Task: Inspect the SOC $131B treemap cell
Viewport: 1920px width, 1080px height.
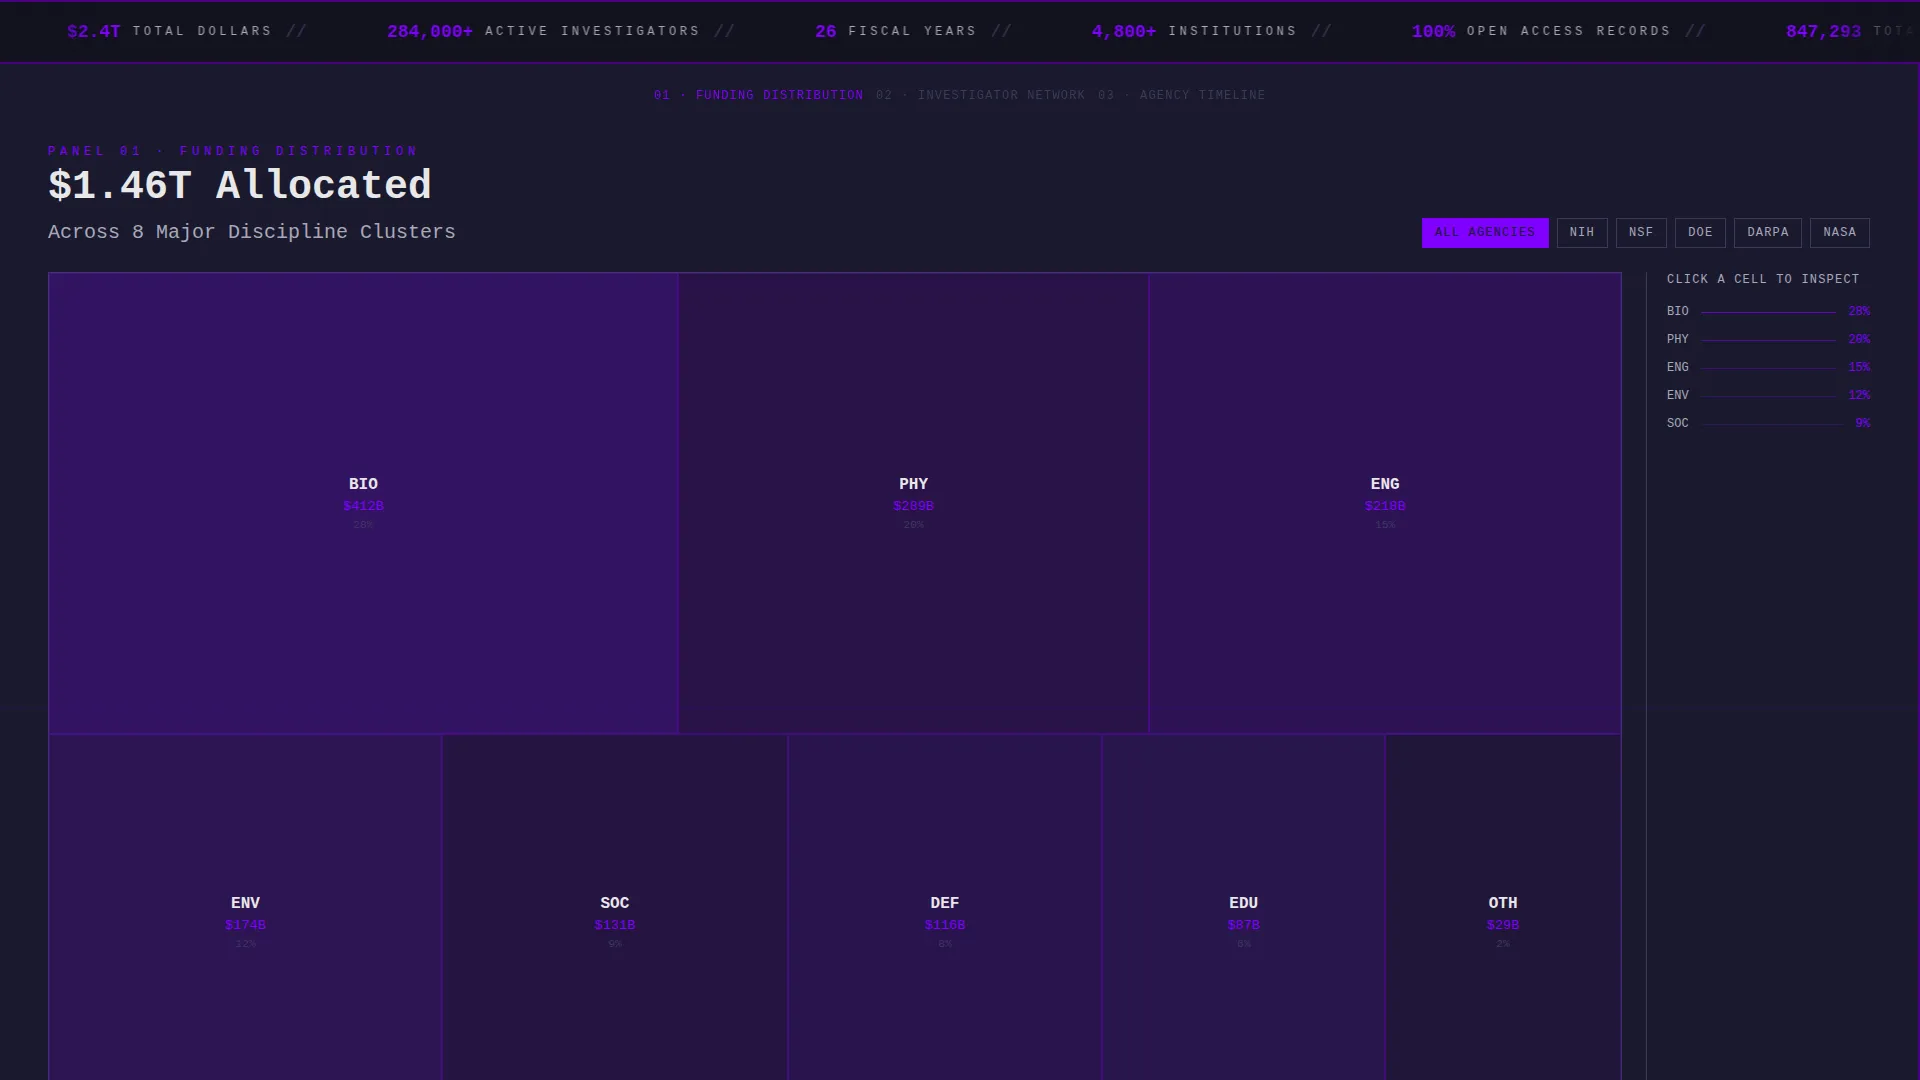Action: pyautogui.click(x=615, y=907)
